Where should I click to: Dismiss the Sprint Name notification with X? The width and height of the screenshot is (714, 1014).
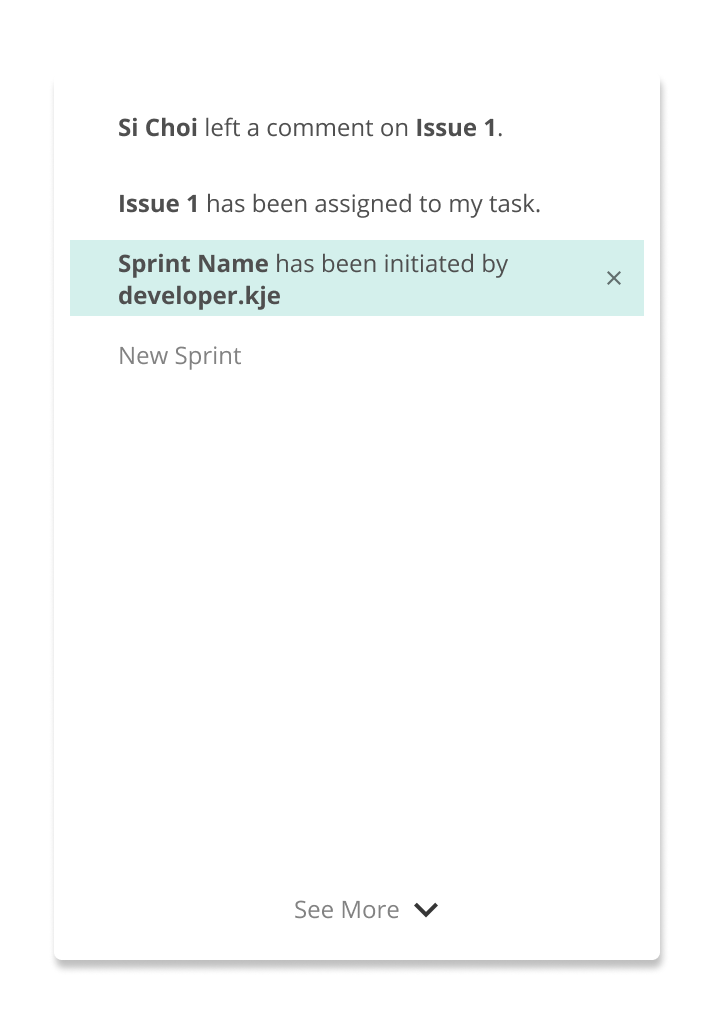[x=613, y=278]
